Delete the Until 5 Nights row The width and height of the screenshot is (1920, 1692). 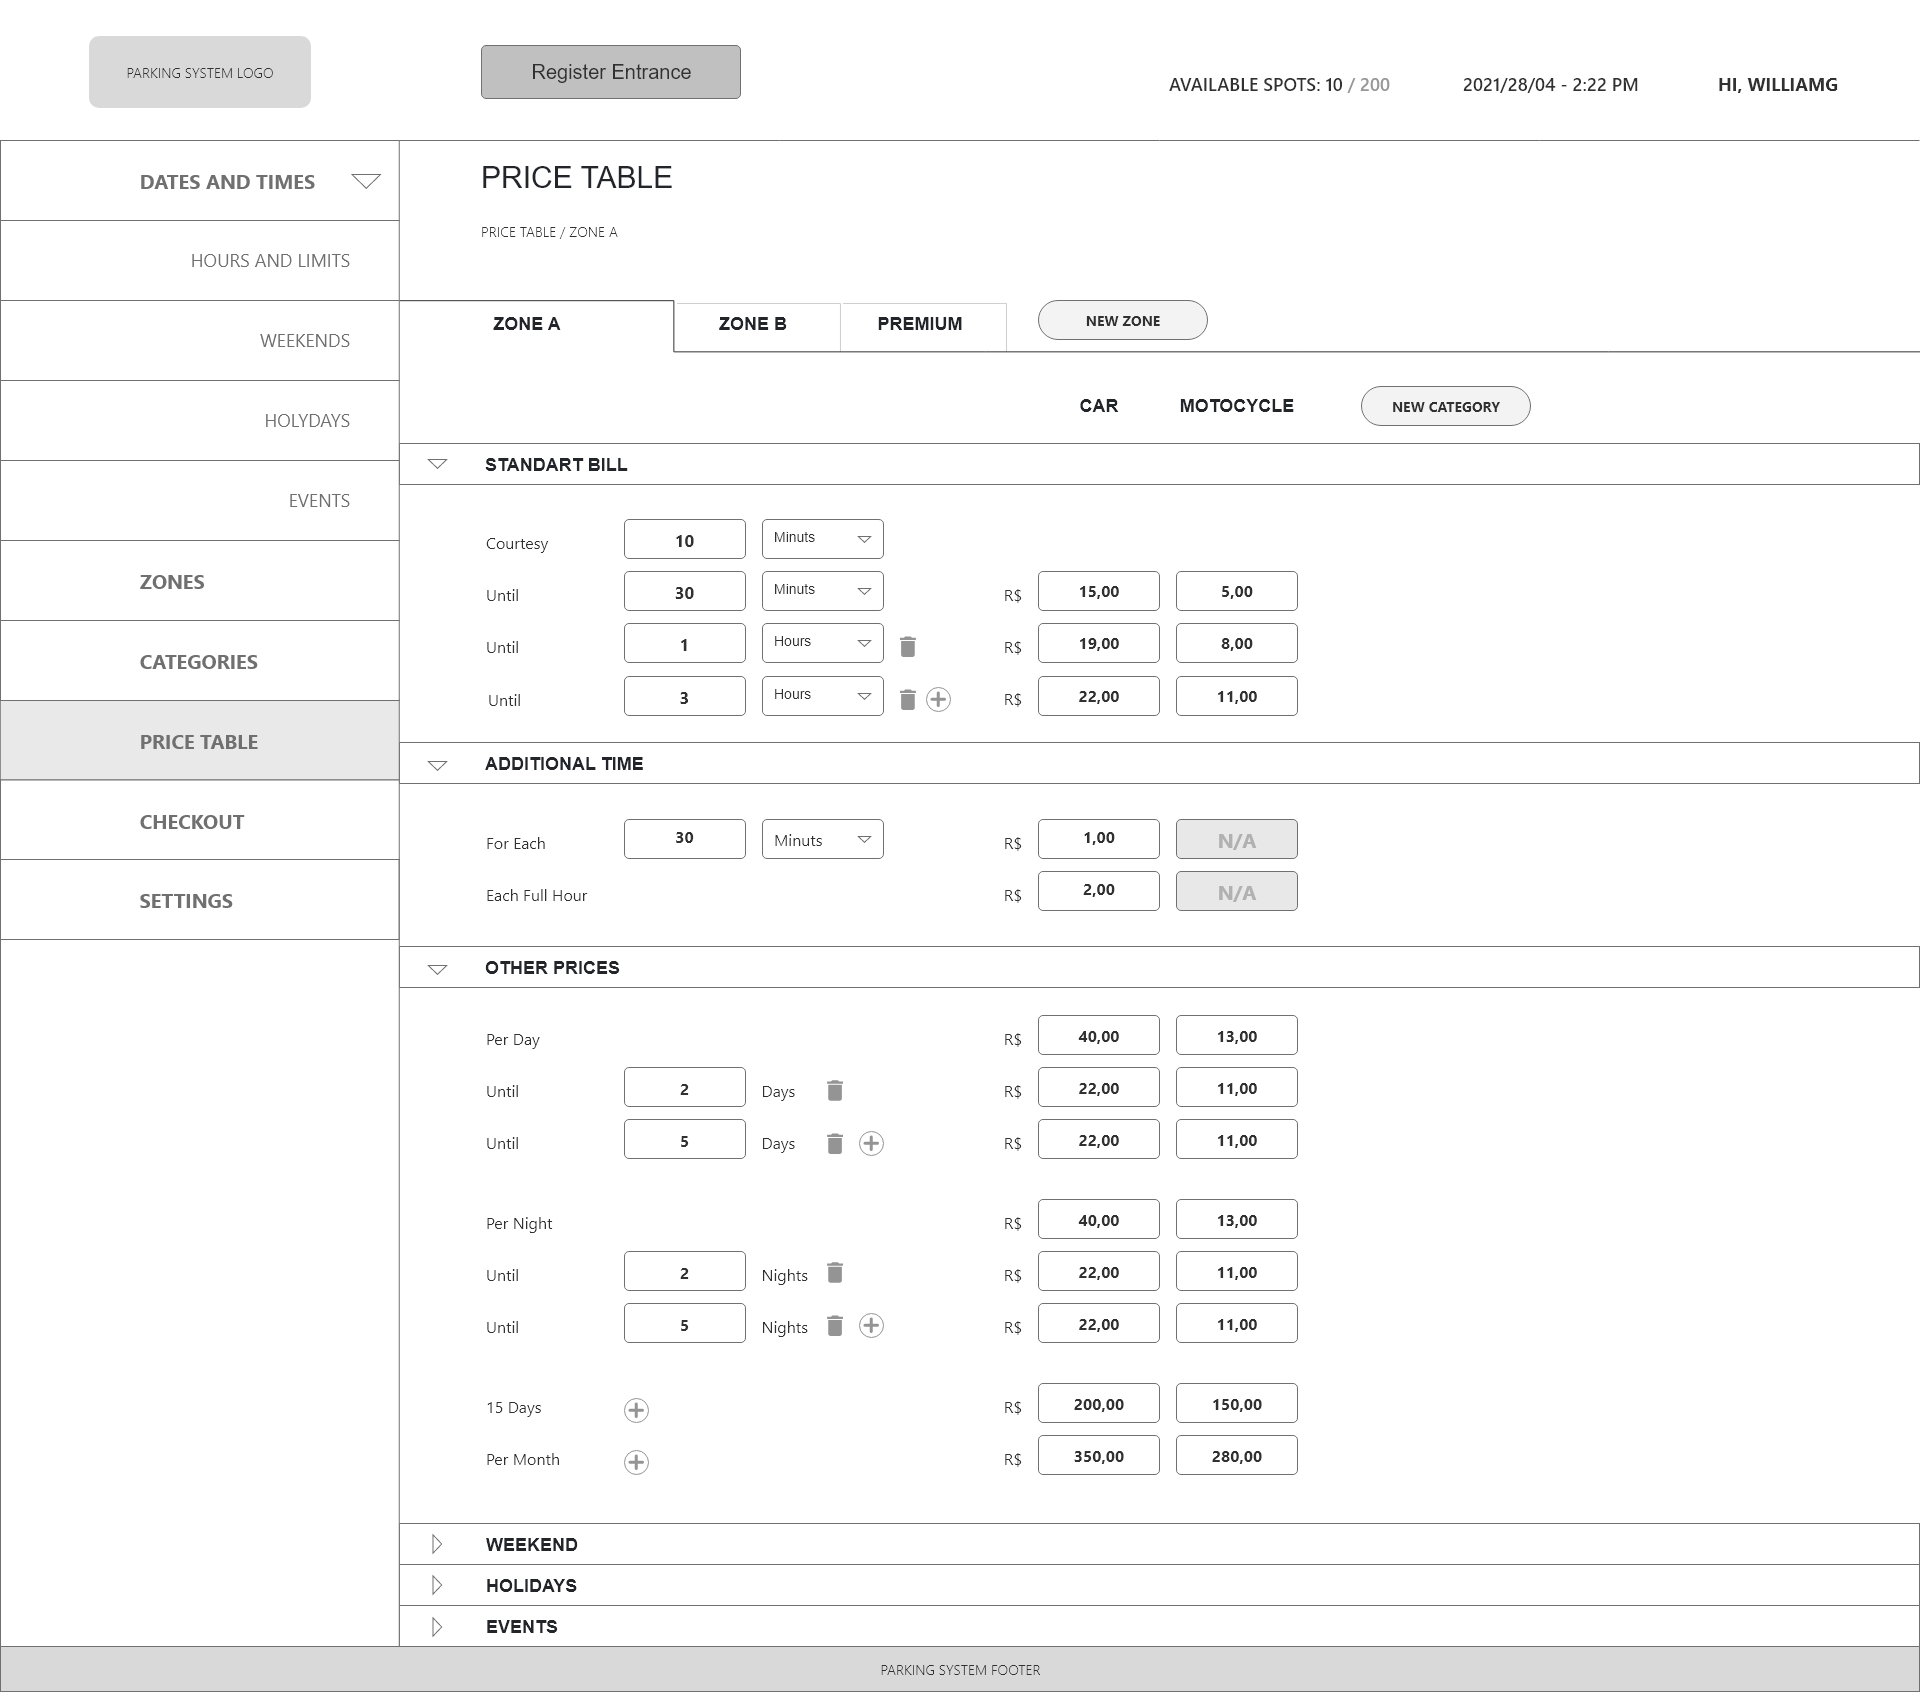[x=835, y=1326]
